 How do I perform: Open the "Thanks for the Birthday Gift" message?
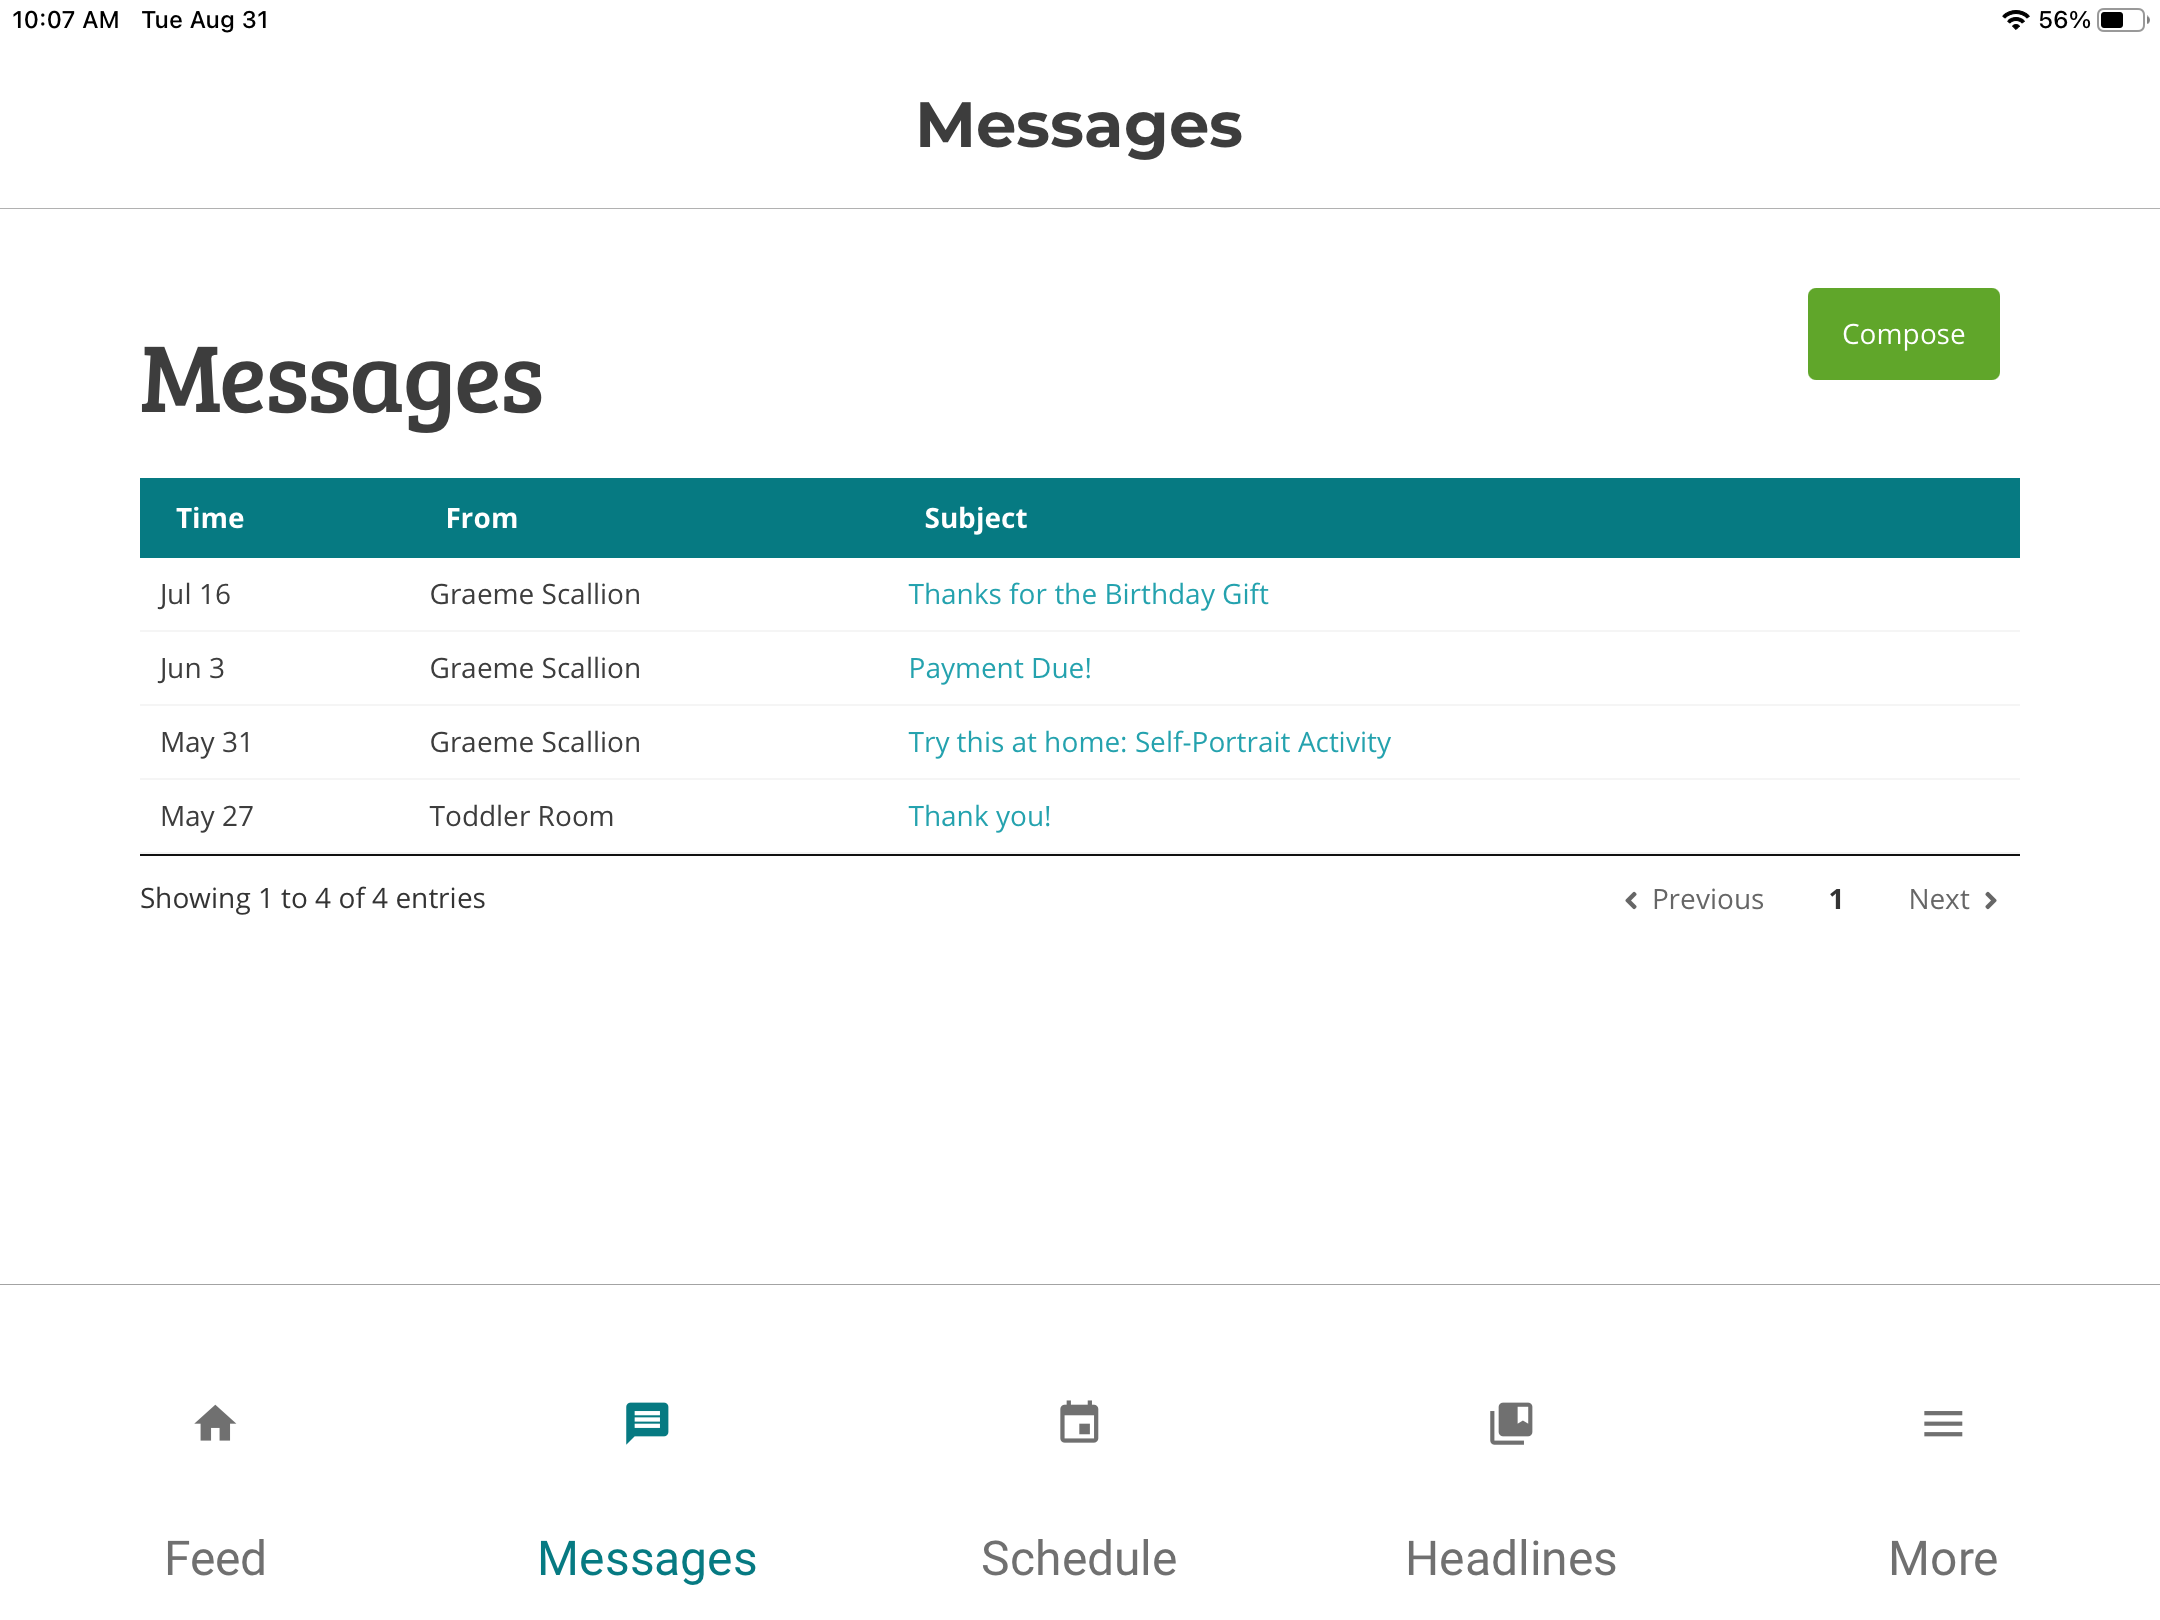click(1088, 593)
